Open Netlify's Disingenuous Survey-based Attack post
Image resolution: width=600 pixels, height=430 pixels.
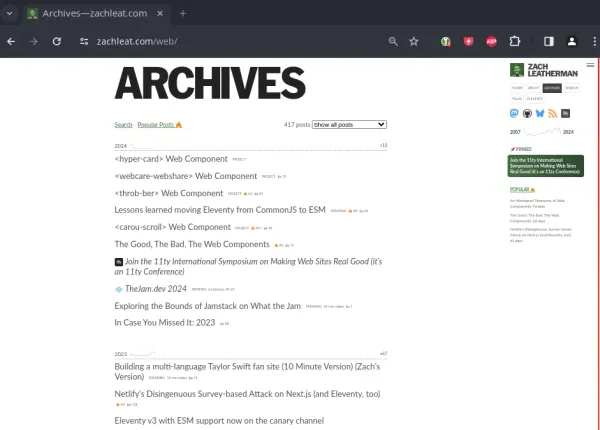pyautogui.click(x=247, y=394)
